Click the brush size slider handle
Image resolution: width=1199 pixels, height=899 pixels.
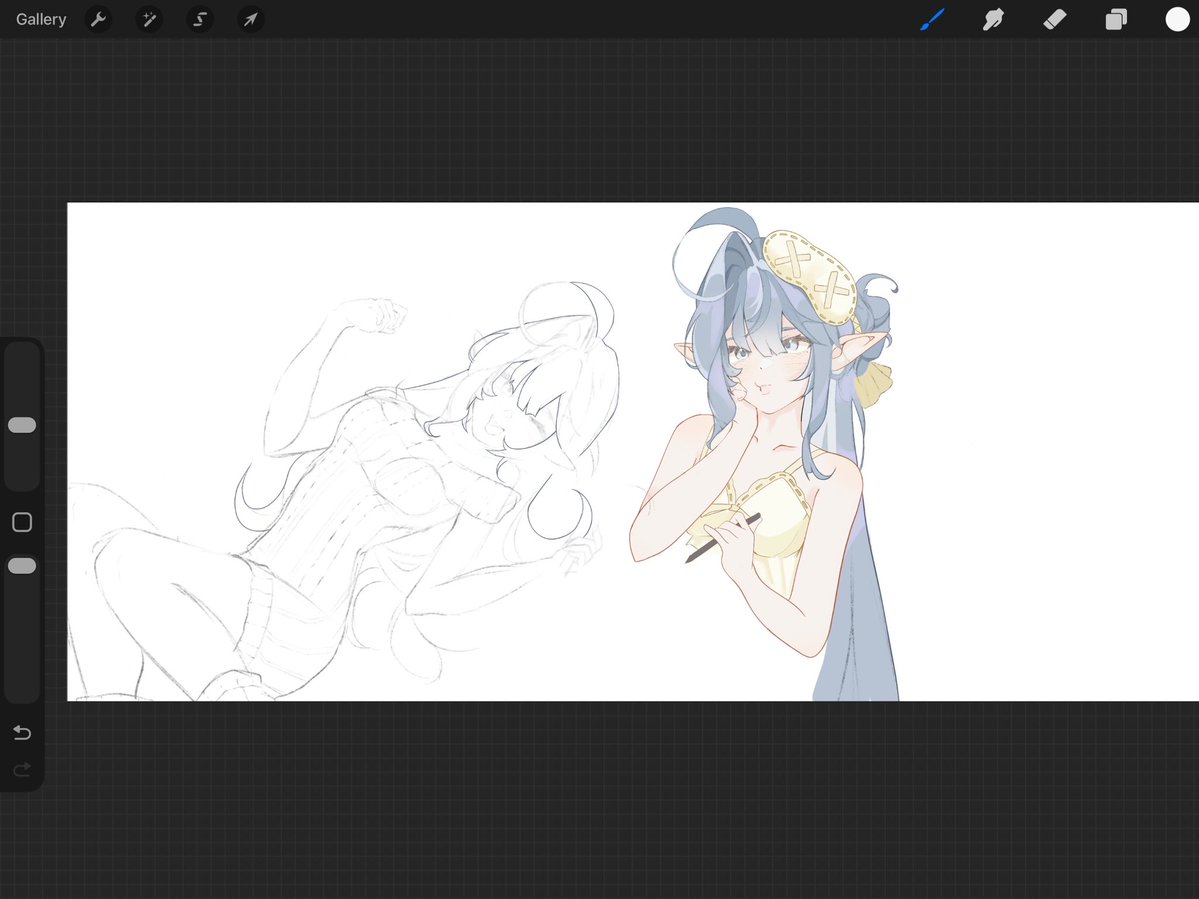[x=22, y=425]
